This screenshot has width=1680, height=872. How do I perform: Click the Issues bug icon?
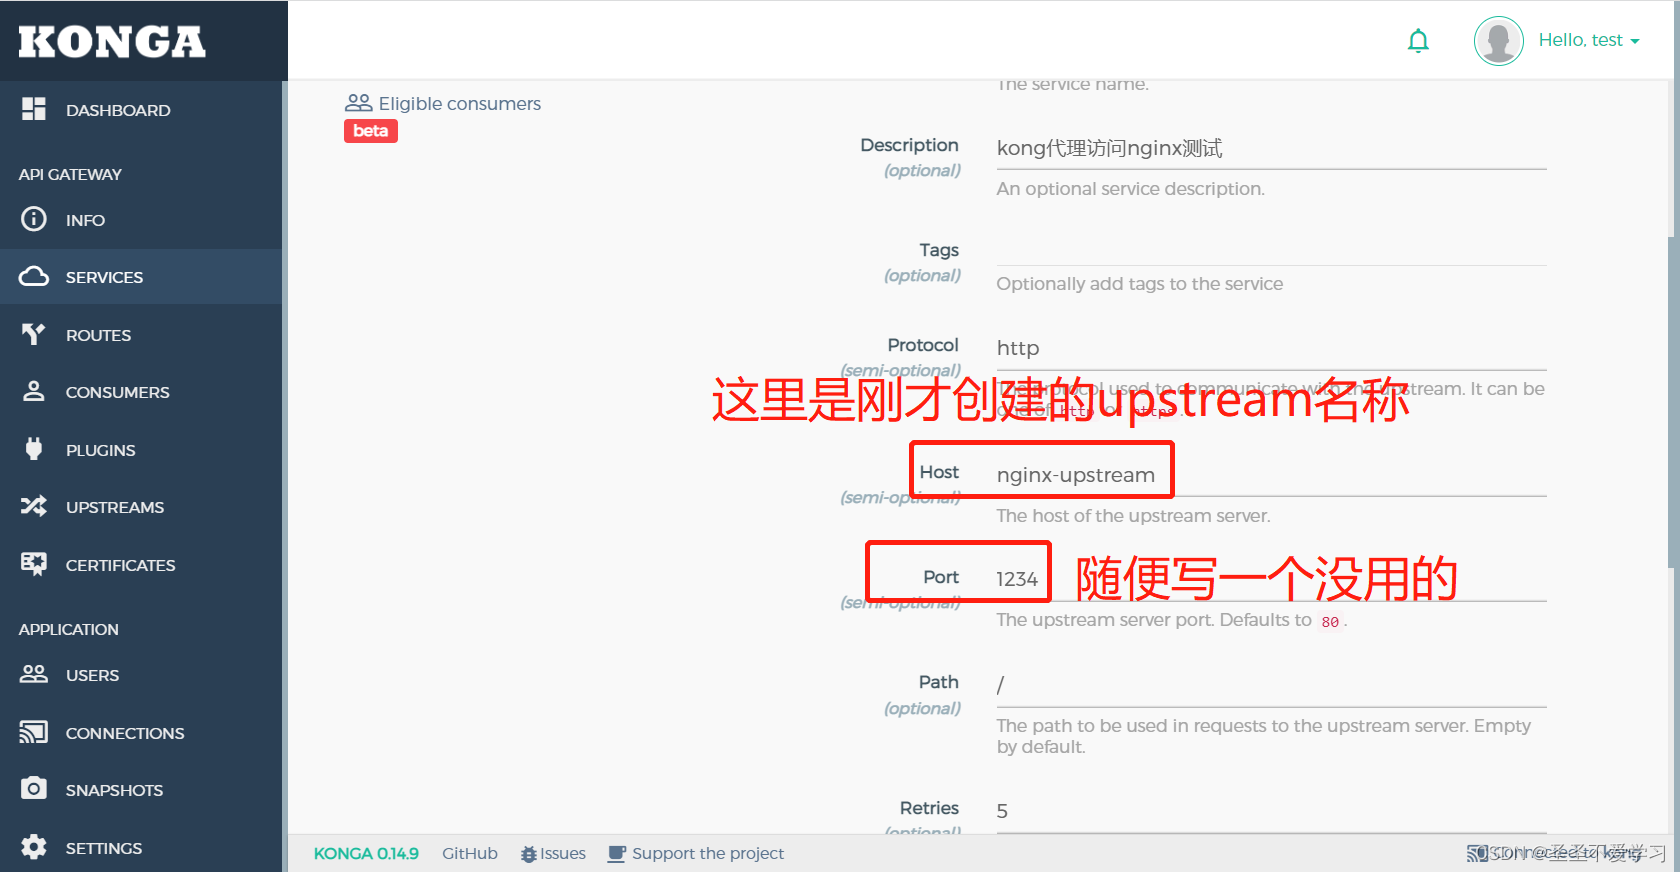click(x=529, y=854)
